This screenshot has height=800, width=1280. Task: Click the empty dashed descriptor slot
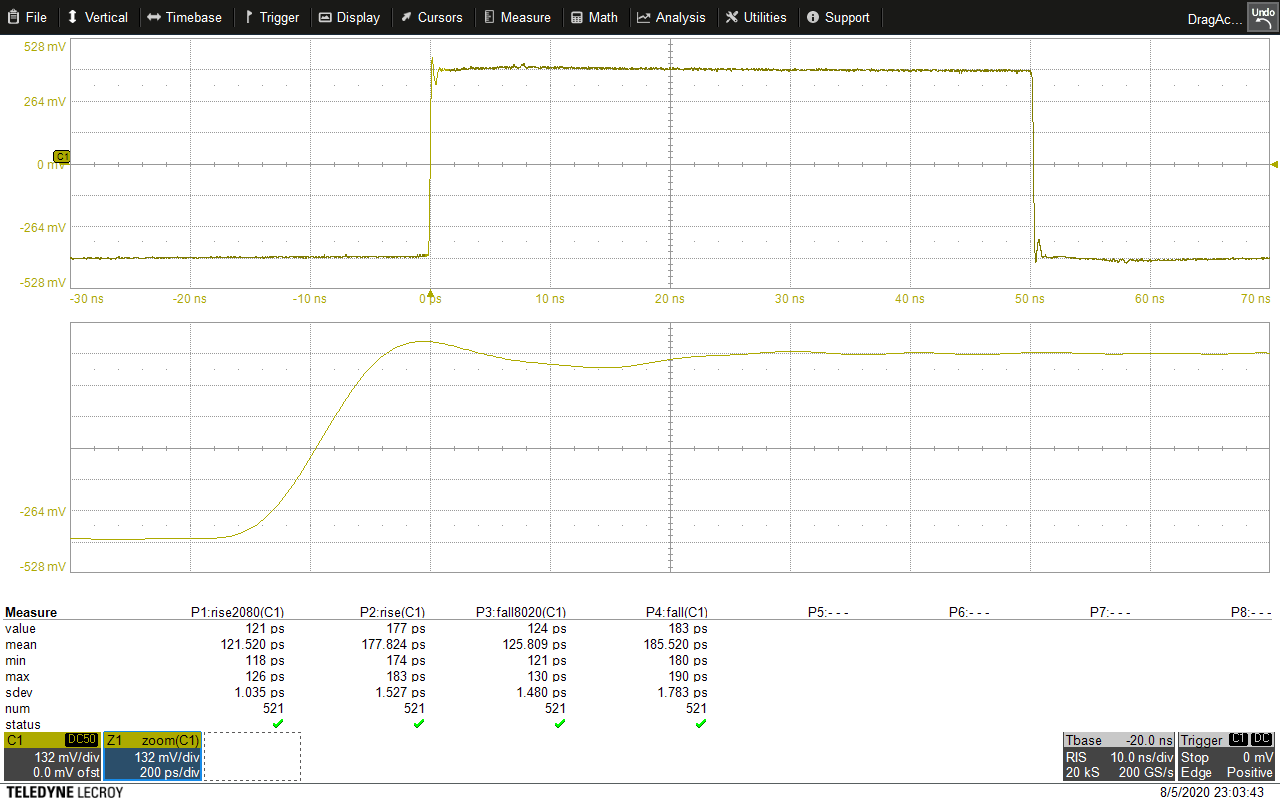coord(252,756)
